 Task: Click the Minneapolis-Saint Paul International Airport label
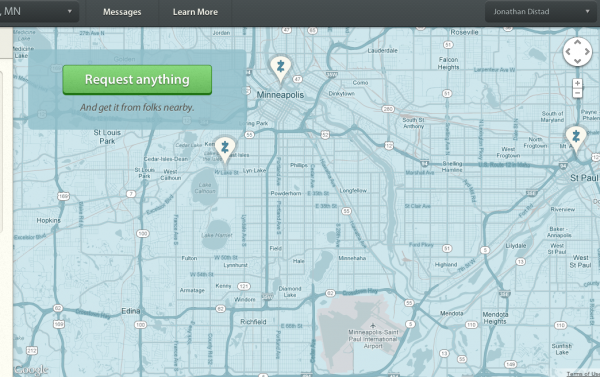[x=373, y=339]
